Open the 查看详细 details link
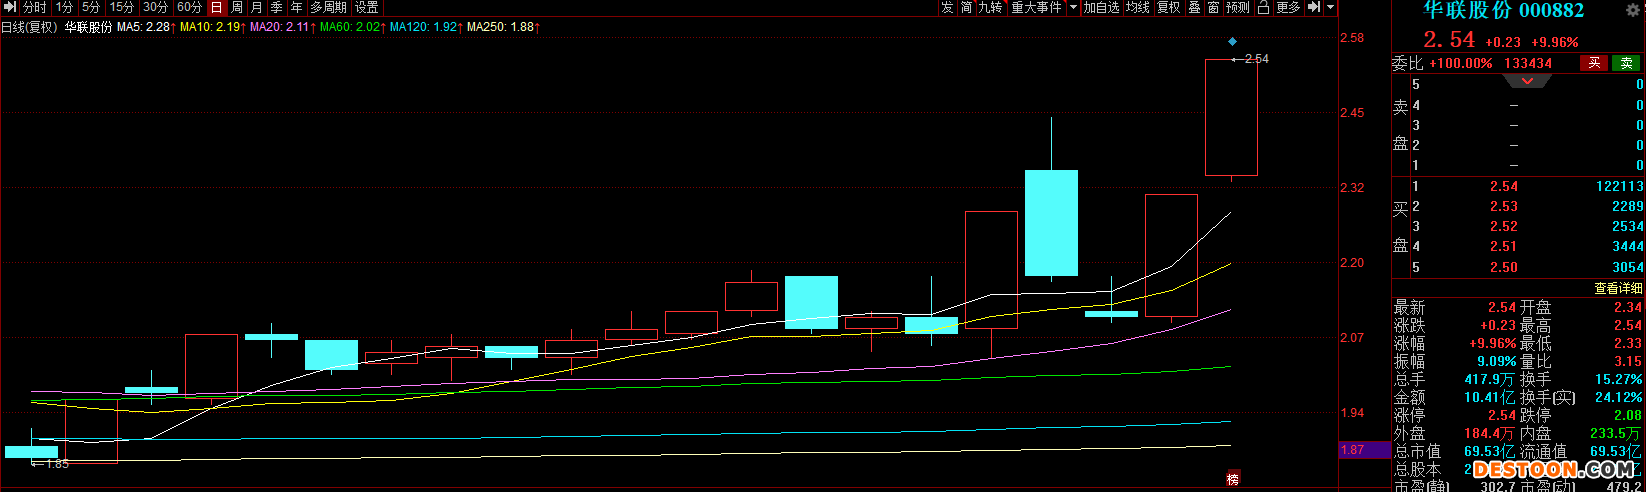Screen dimensions: 1646x492 point(1617,288)
